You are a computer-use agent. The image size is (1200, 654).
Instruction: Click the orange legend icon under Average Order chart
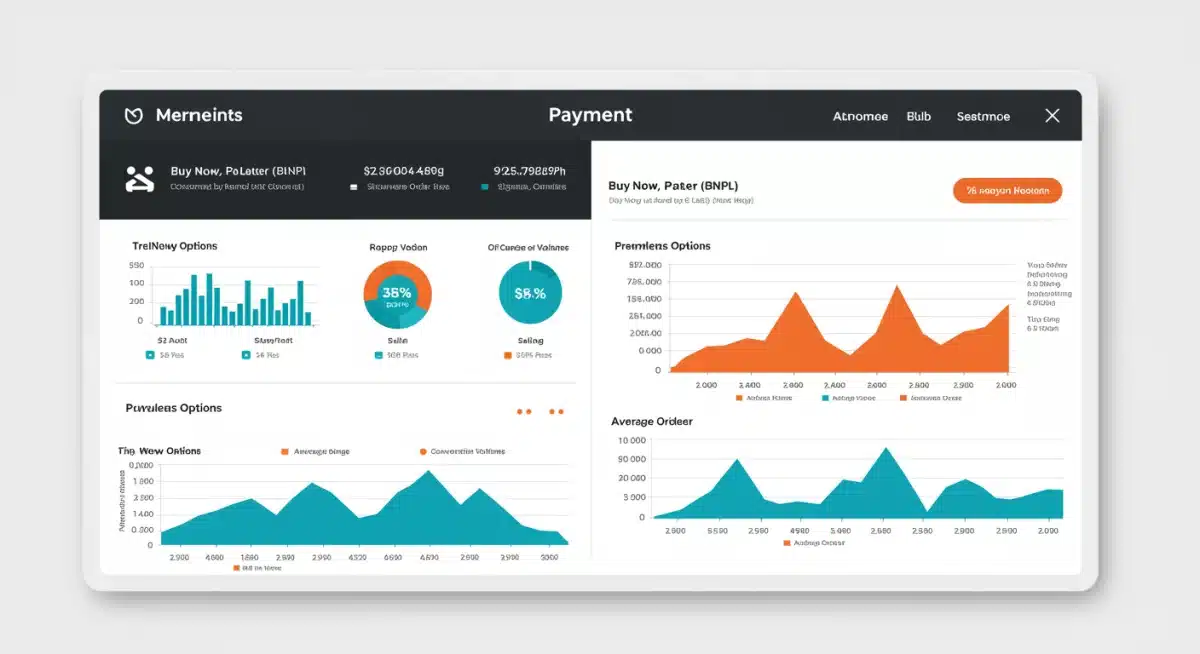[790, 543]
